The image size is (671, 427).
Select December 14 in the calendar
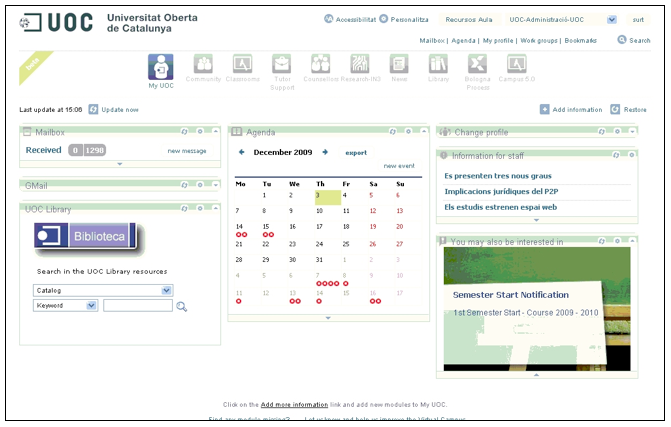click(x=239, y=226)
